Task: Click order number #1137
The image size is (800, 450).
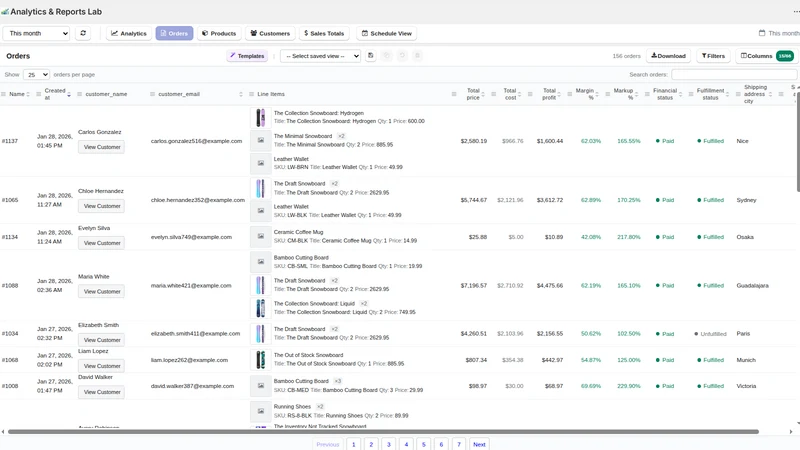Action: pyautogui.click(x=10, y=141)
